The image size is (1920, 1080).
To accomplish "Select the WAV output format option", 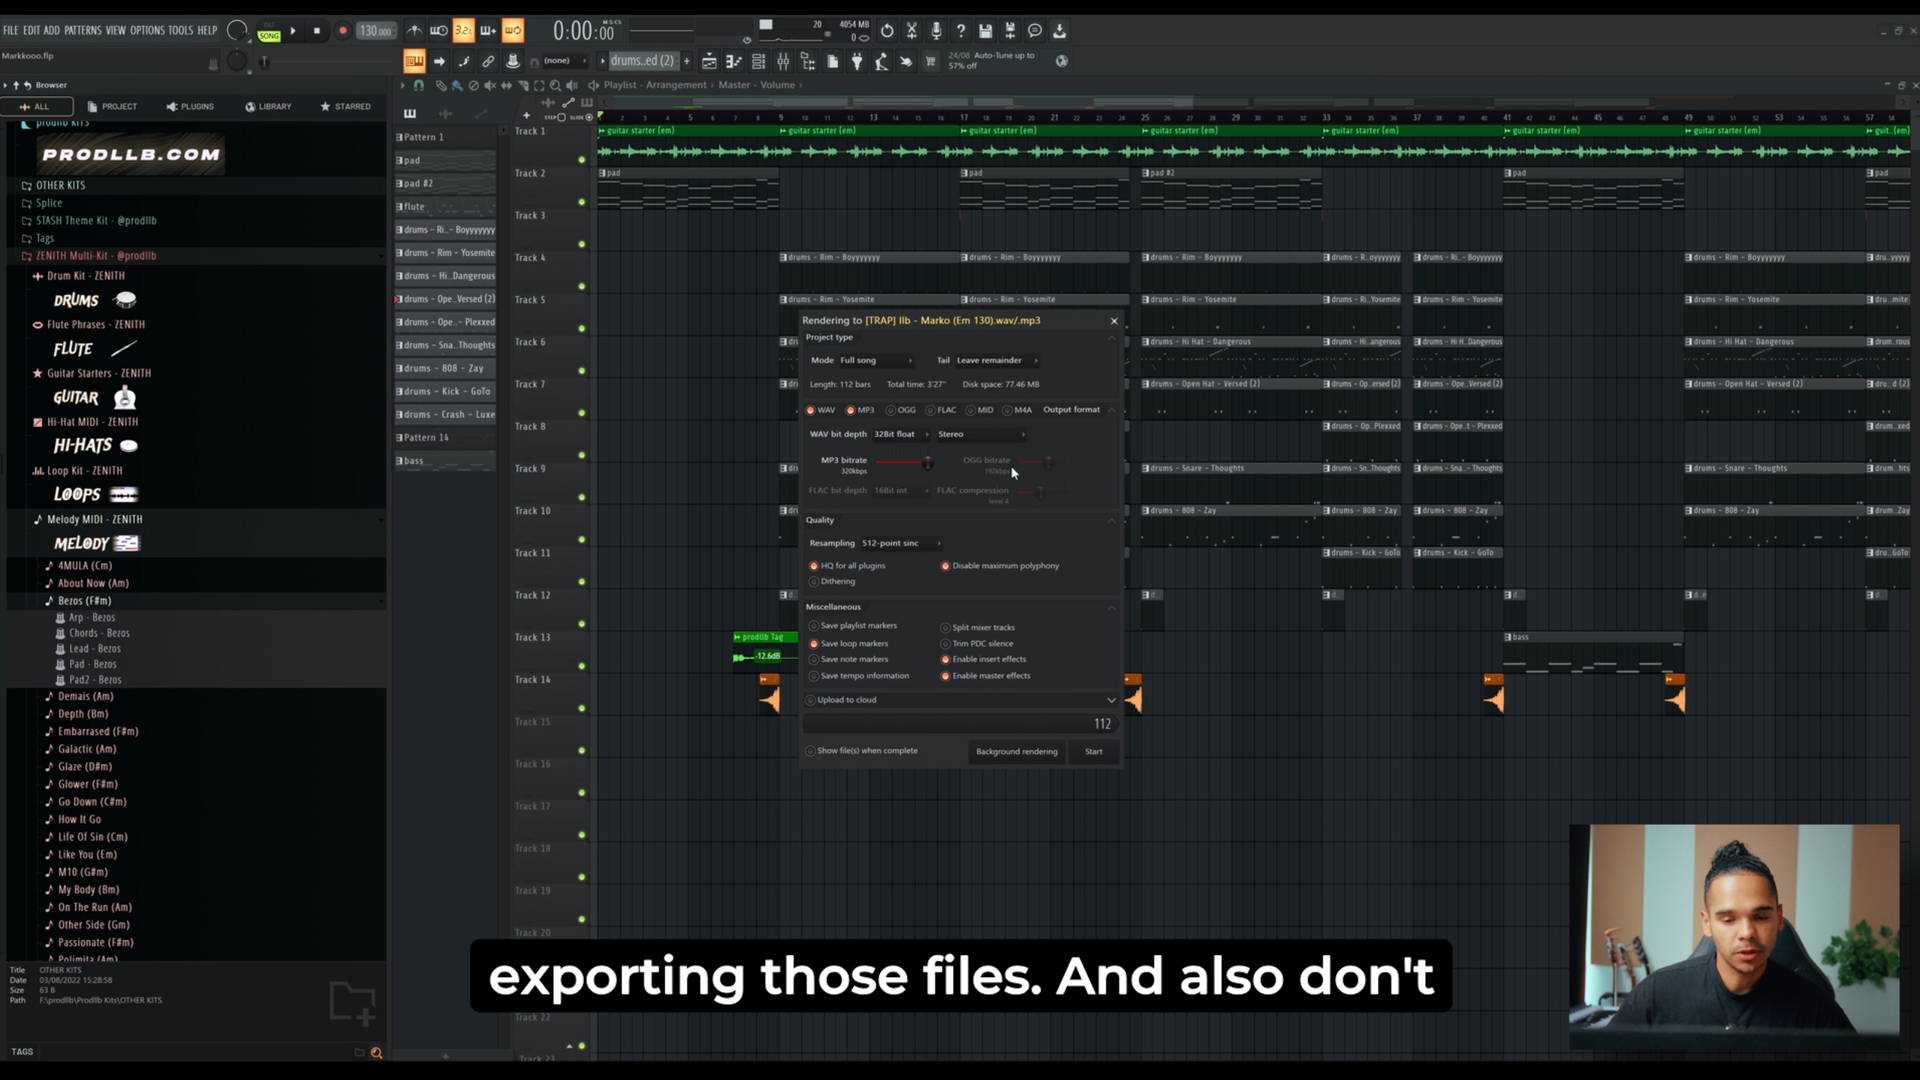I will pos(821,410).
